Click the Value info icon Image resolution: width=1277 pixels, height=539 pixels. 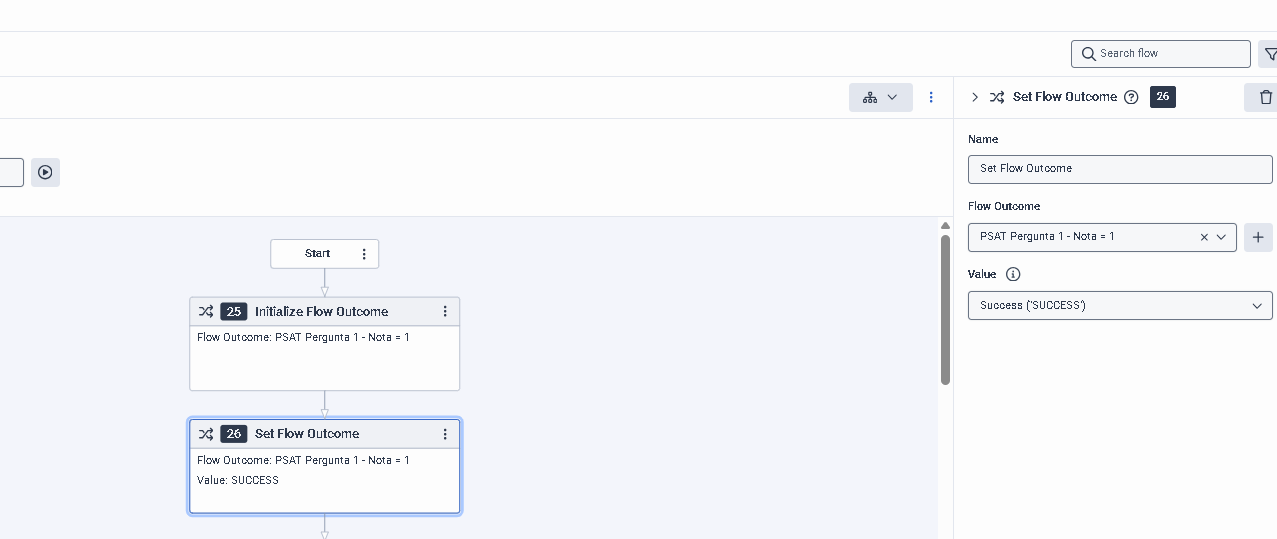tap(1013, 274)
